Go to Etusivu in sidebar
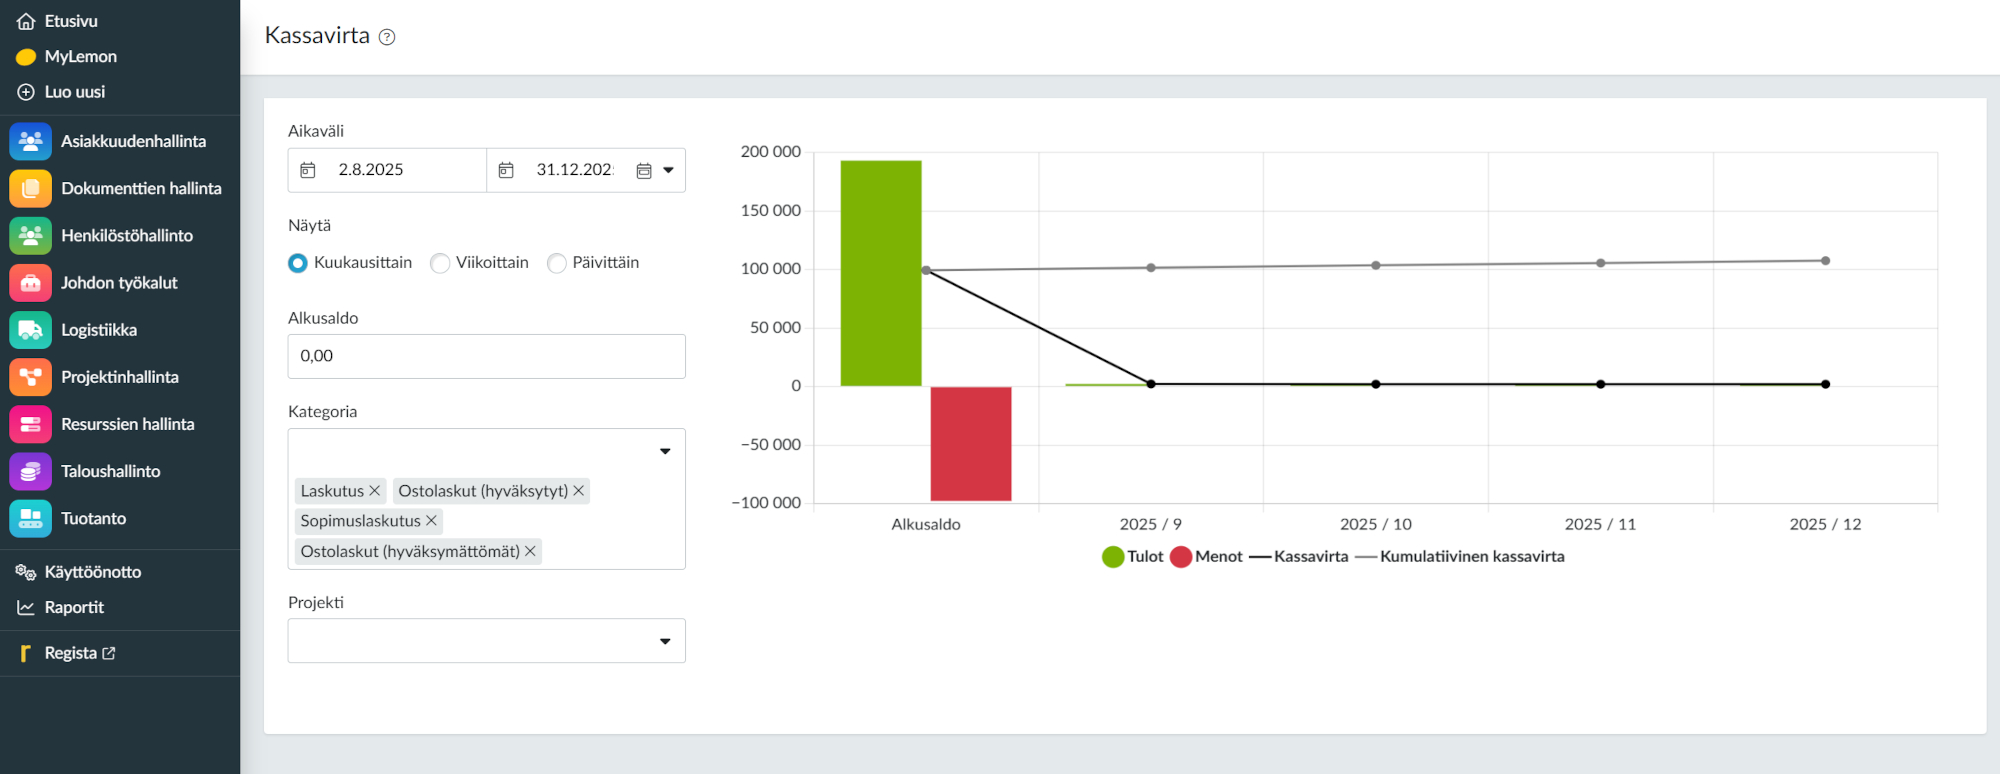 (x=70, y=21)
